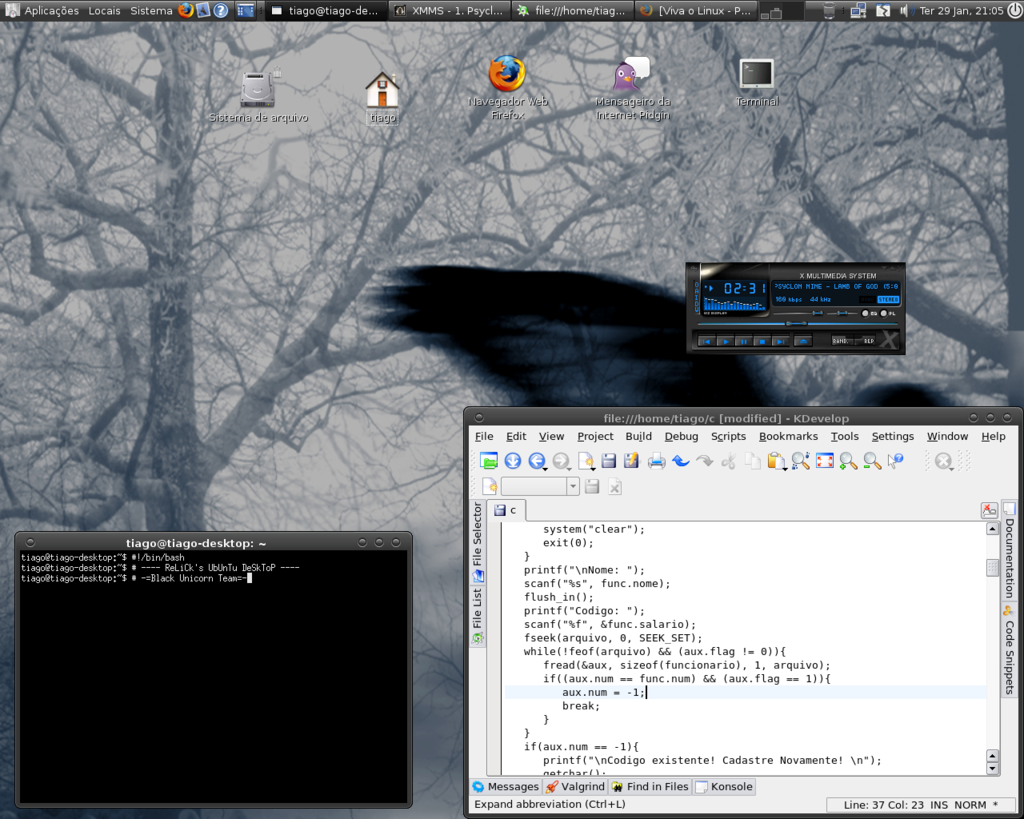Open the Pidgin Internet messenger desktop icon

632,89
